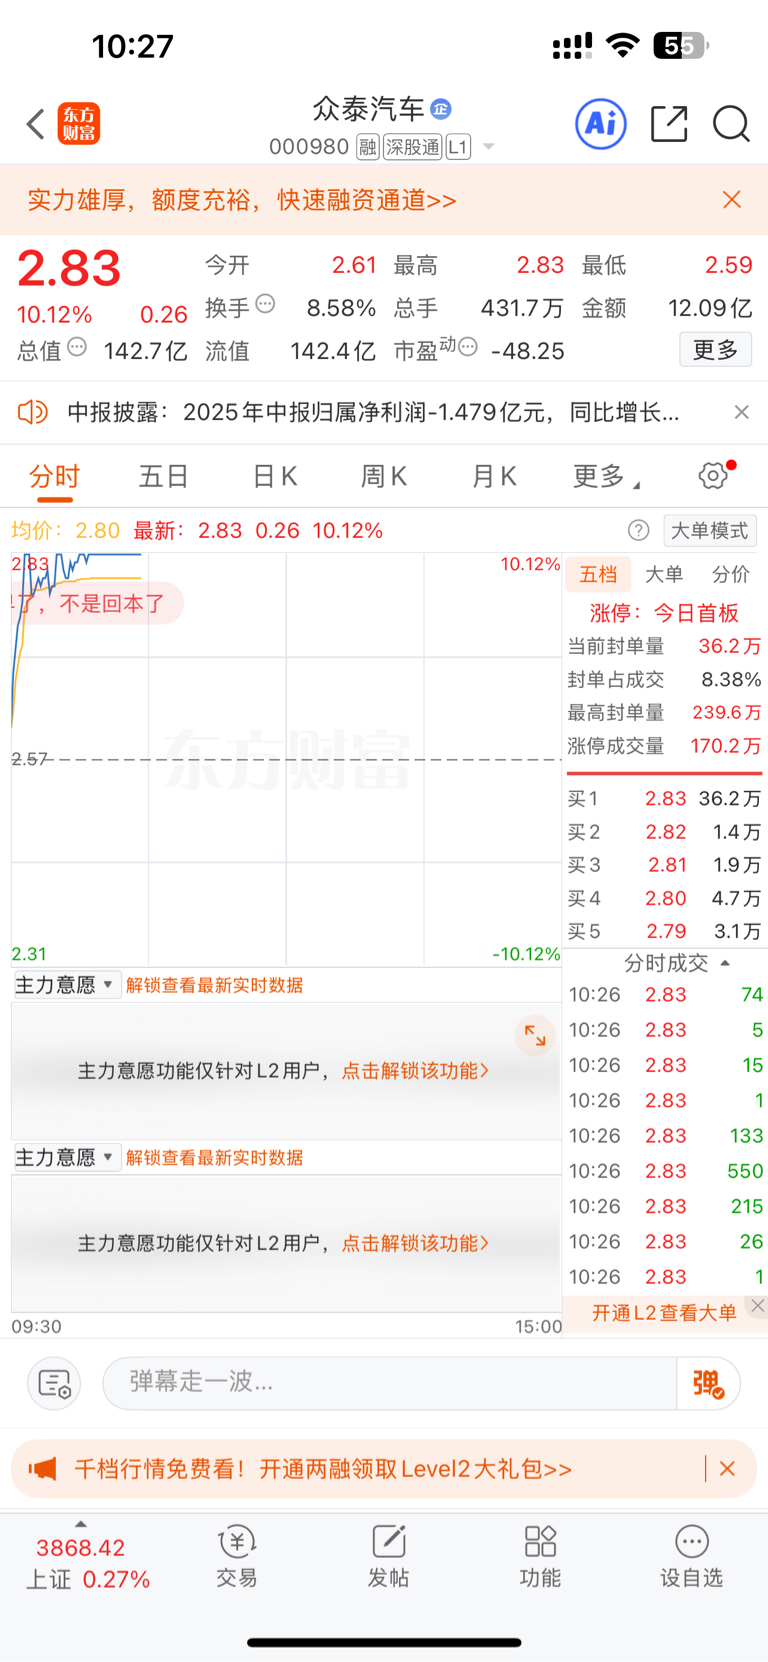Open the search magnifier icon
Image resolution: width=768 pixels, height=1662 pixels.
[731, 124]
